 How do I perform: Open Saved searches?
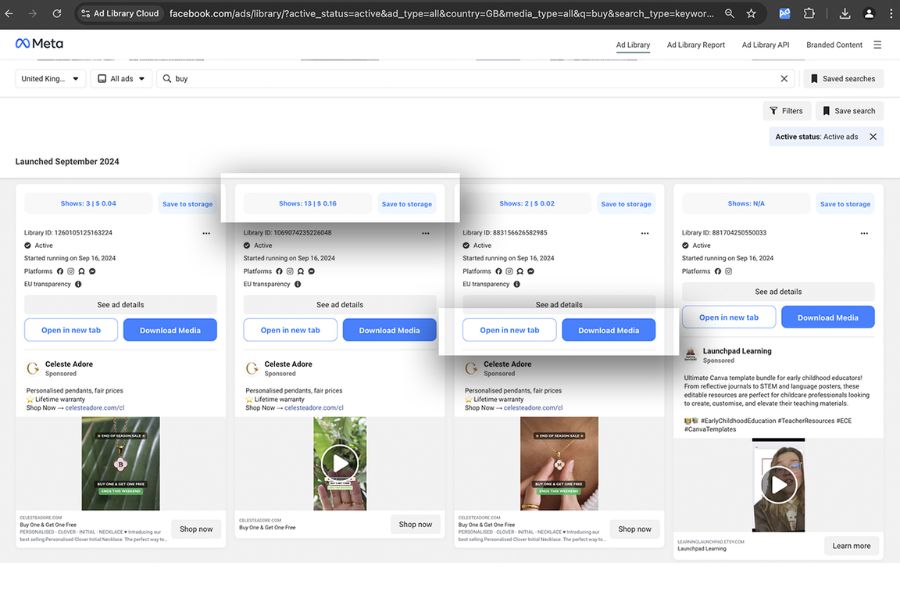coord(843,79)
